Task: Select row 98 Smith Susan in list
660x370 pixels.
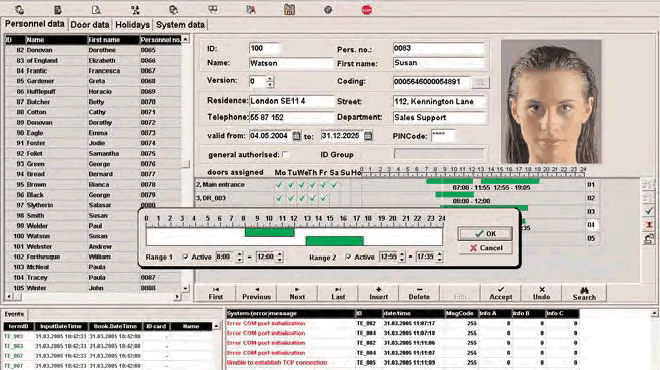Action: pyautogui.click(x=93, y=216)
